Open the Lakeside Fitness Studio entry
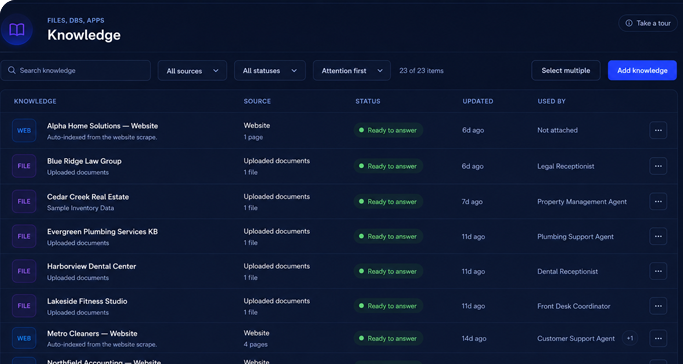Screen dimensions: 683x364 [x=87, y=301]
